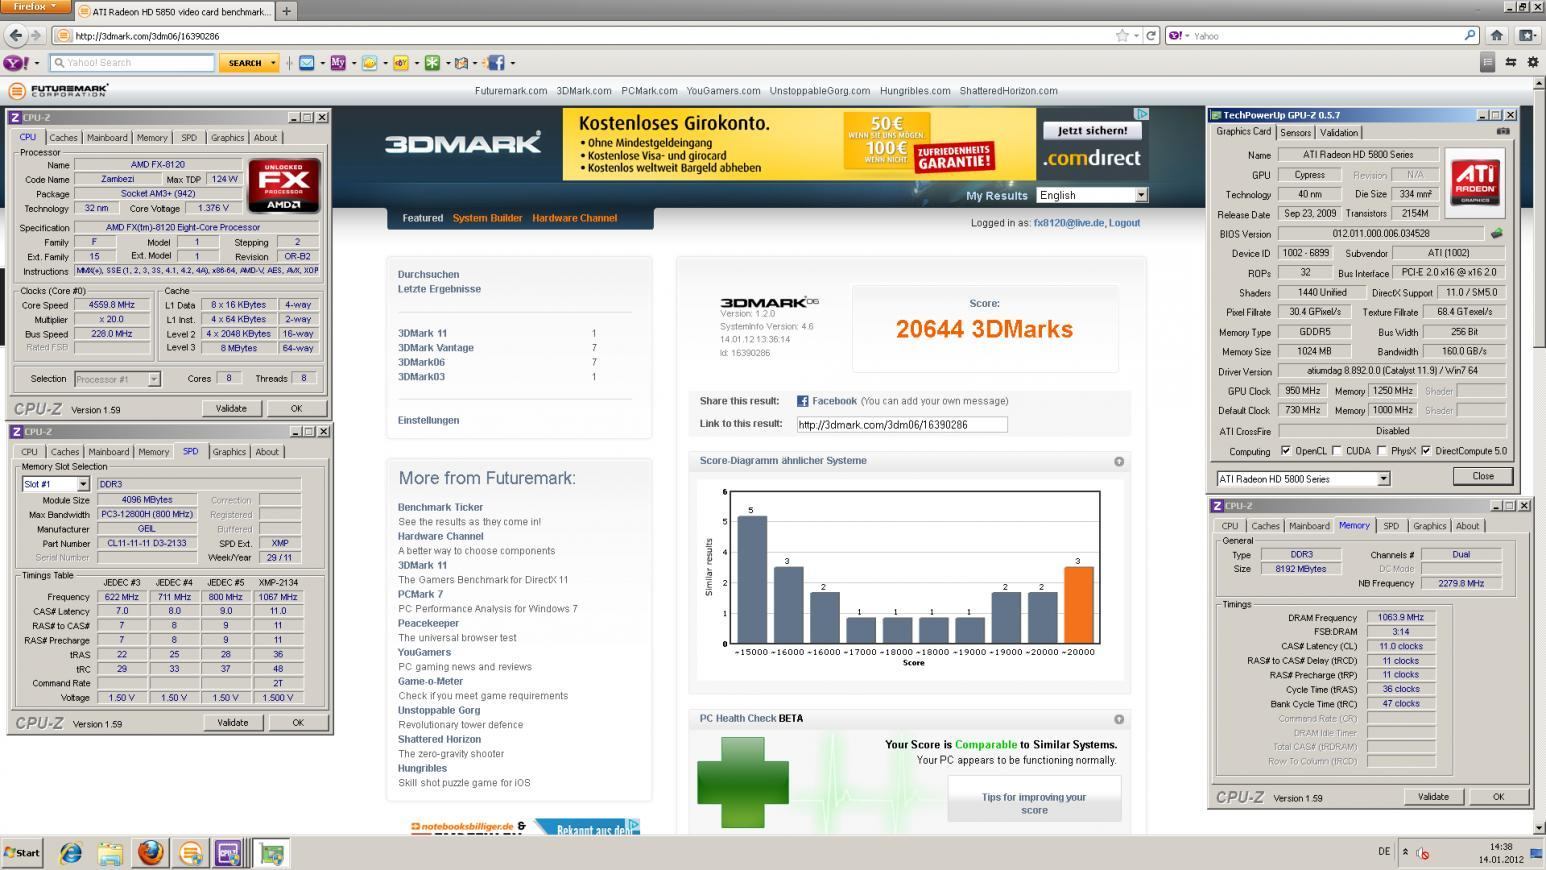The image size is (1546, 870).
Task: Bookmark this page with the star icon
Action: [x=1122, y=35]
